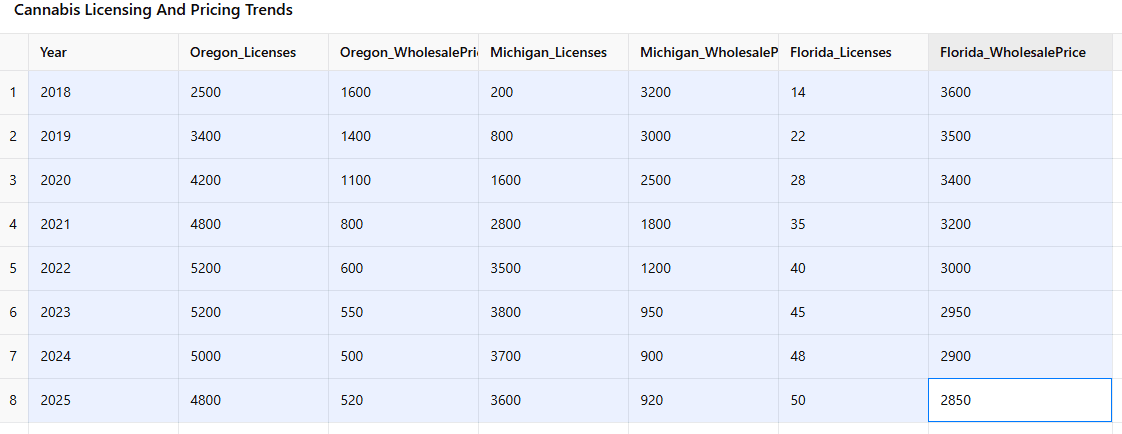Viewport: 1122px width, 434px height.
Task: Click the cell containing year 2021
Action: click(103, 225)
